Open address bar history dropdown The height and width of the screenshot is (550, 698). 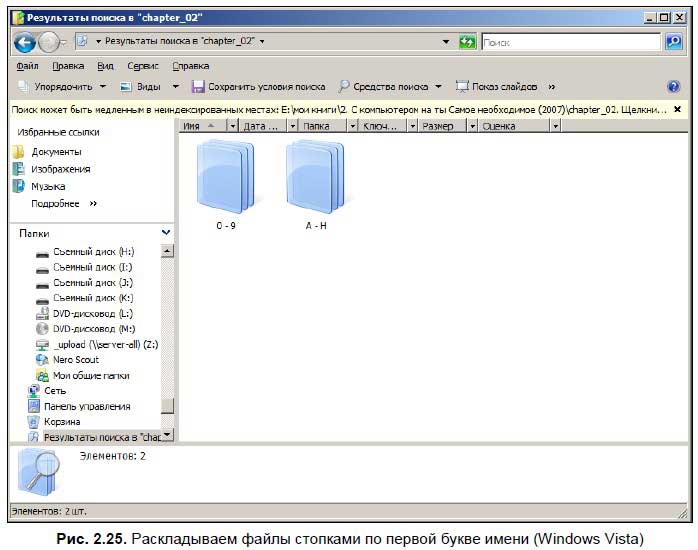click(446, 42)
